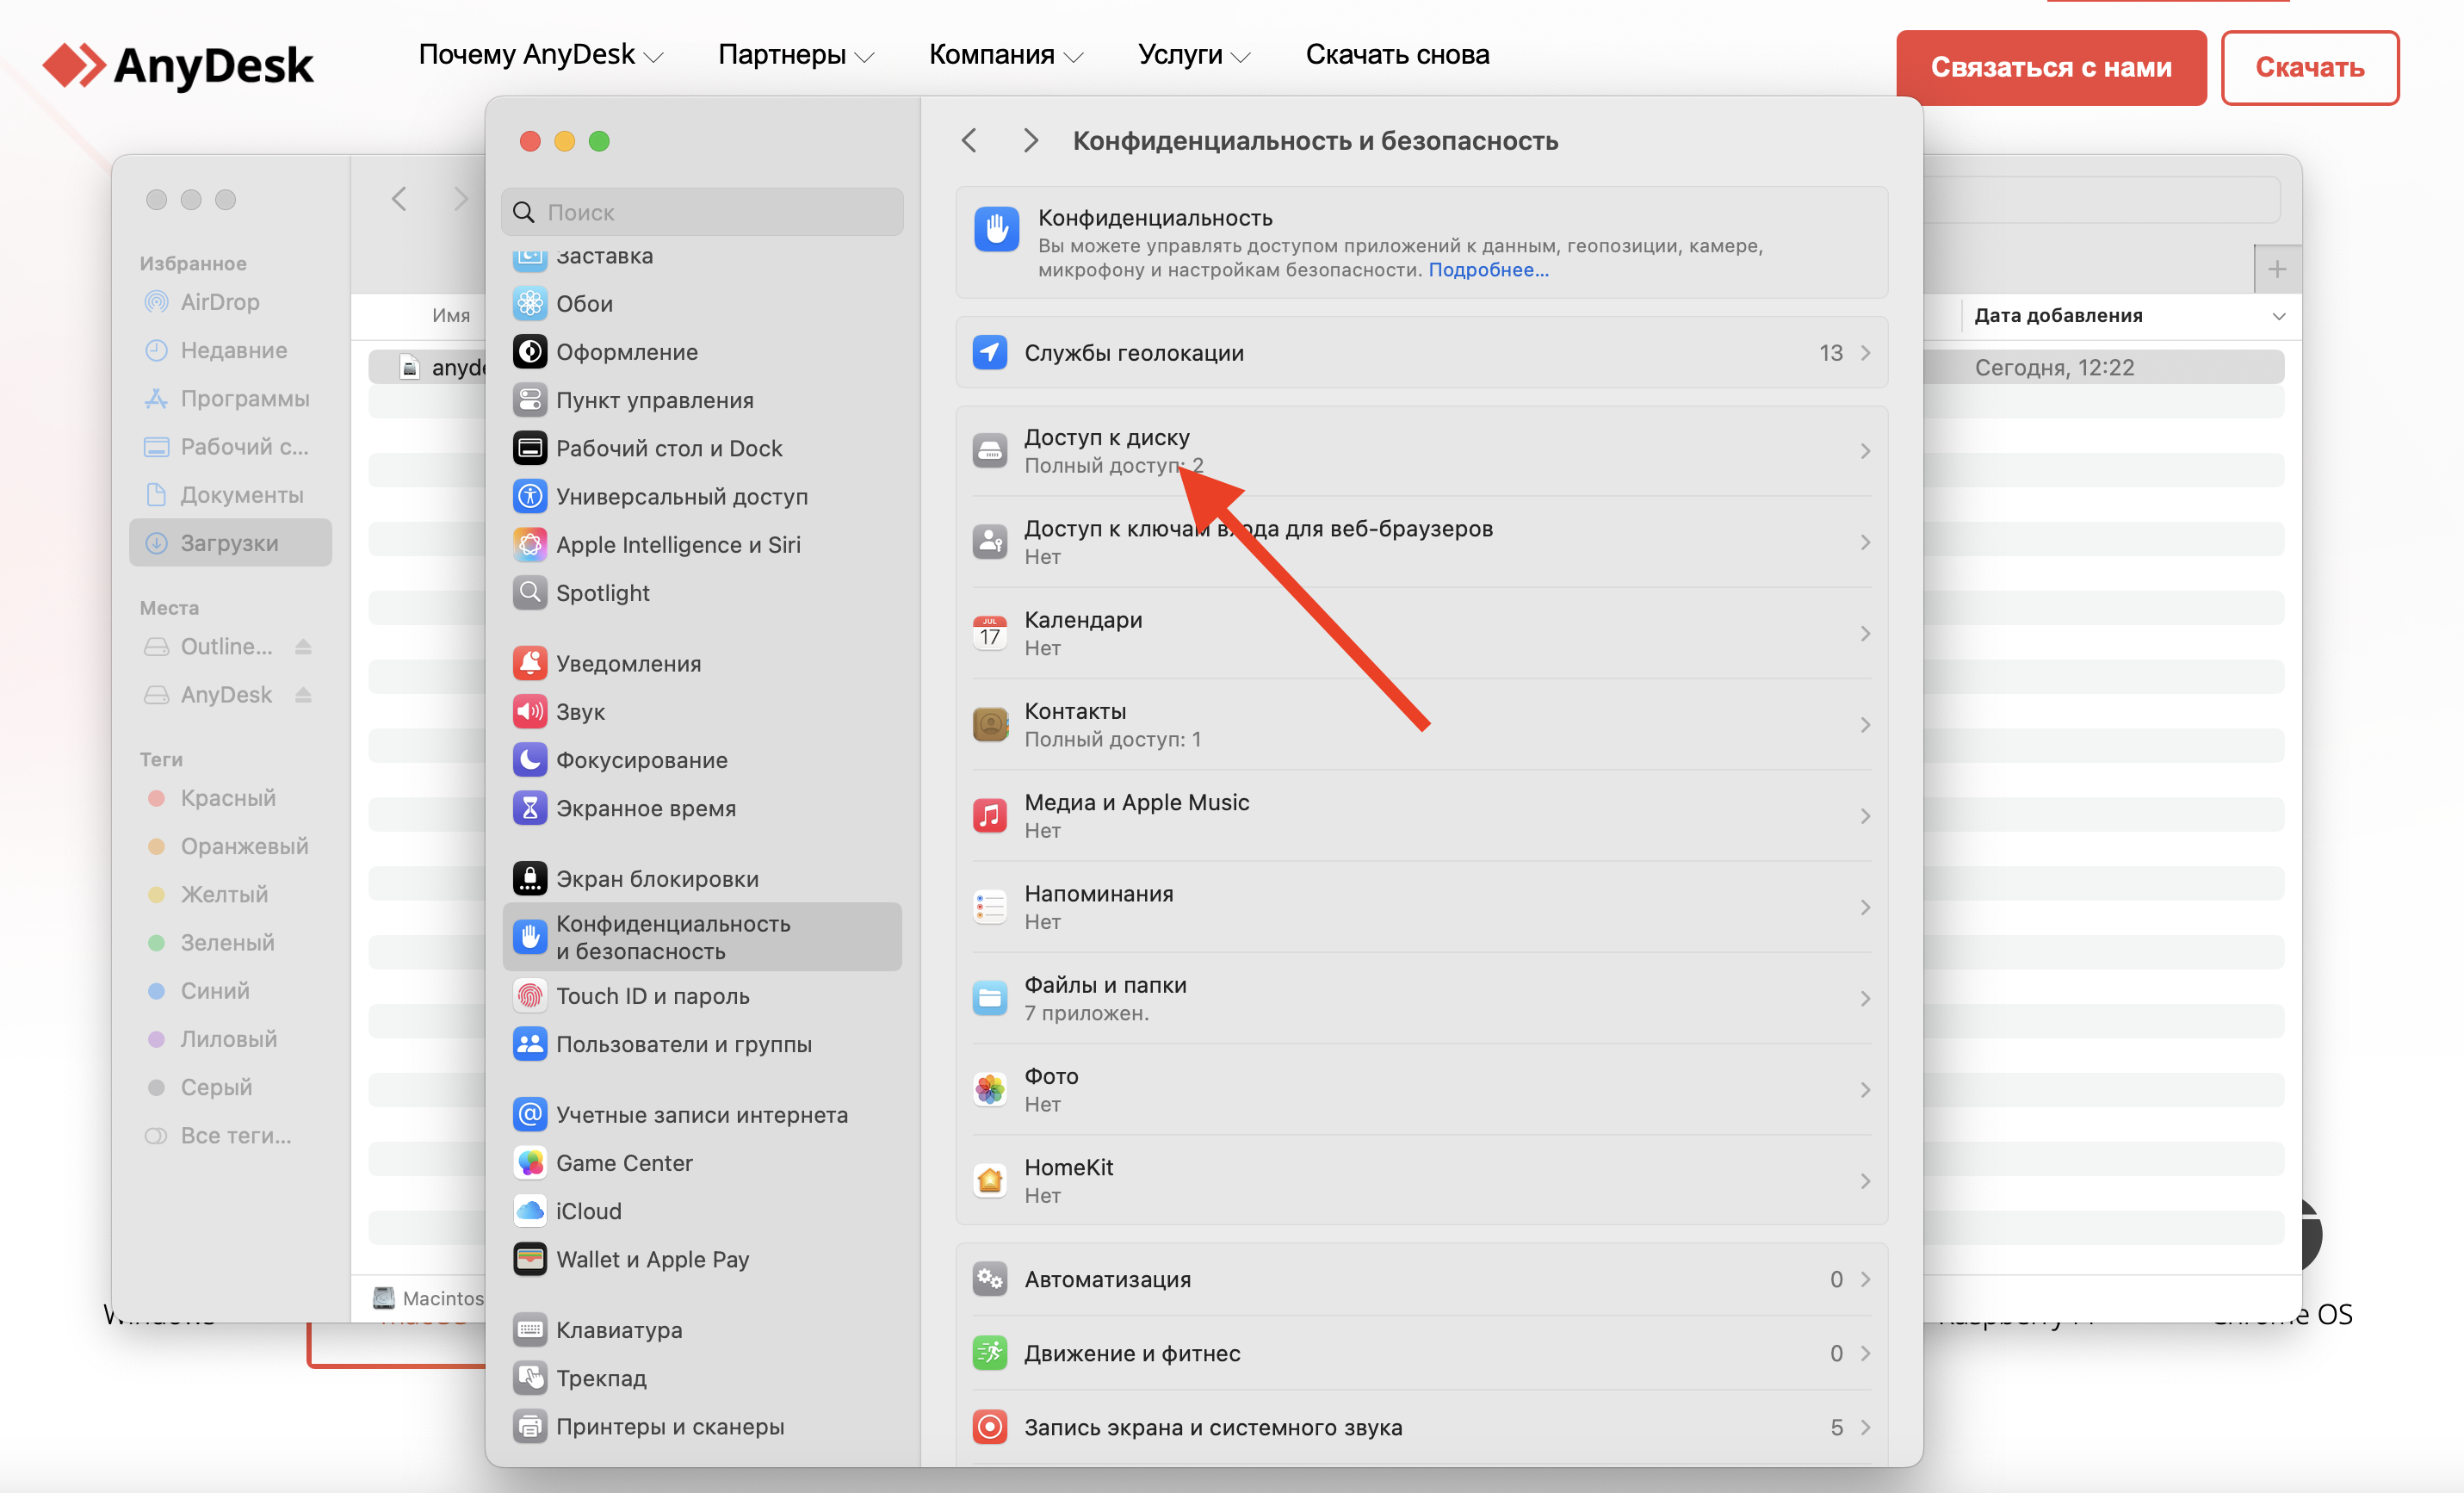Expand the Фото privacy row

tap(1421, 1090)
